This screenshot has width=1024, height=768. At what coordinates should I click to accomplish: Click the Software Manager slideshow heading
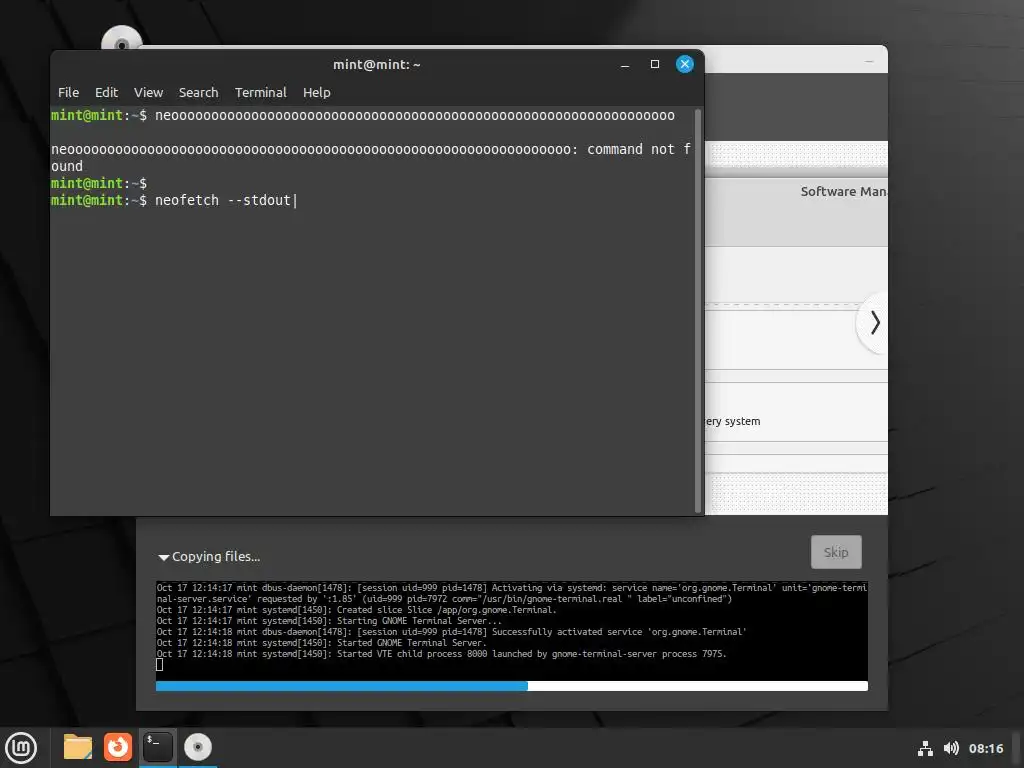click(844, 191)
